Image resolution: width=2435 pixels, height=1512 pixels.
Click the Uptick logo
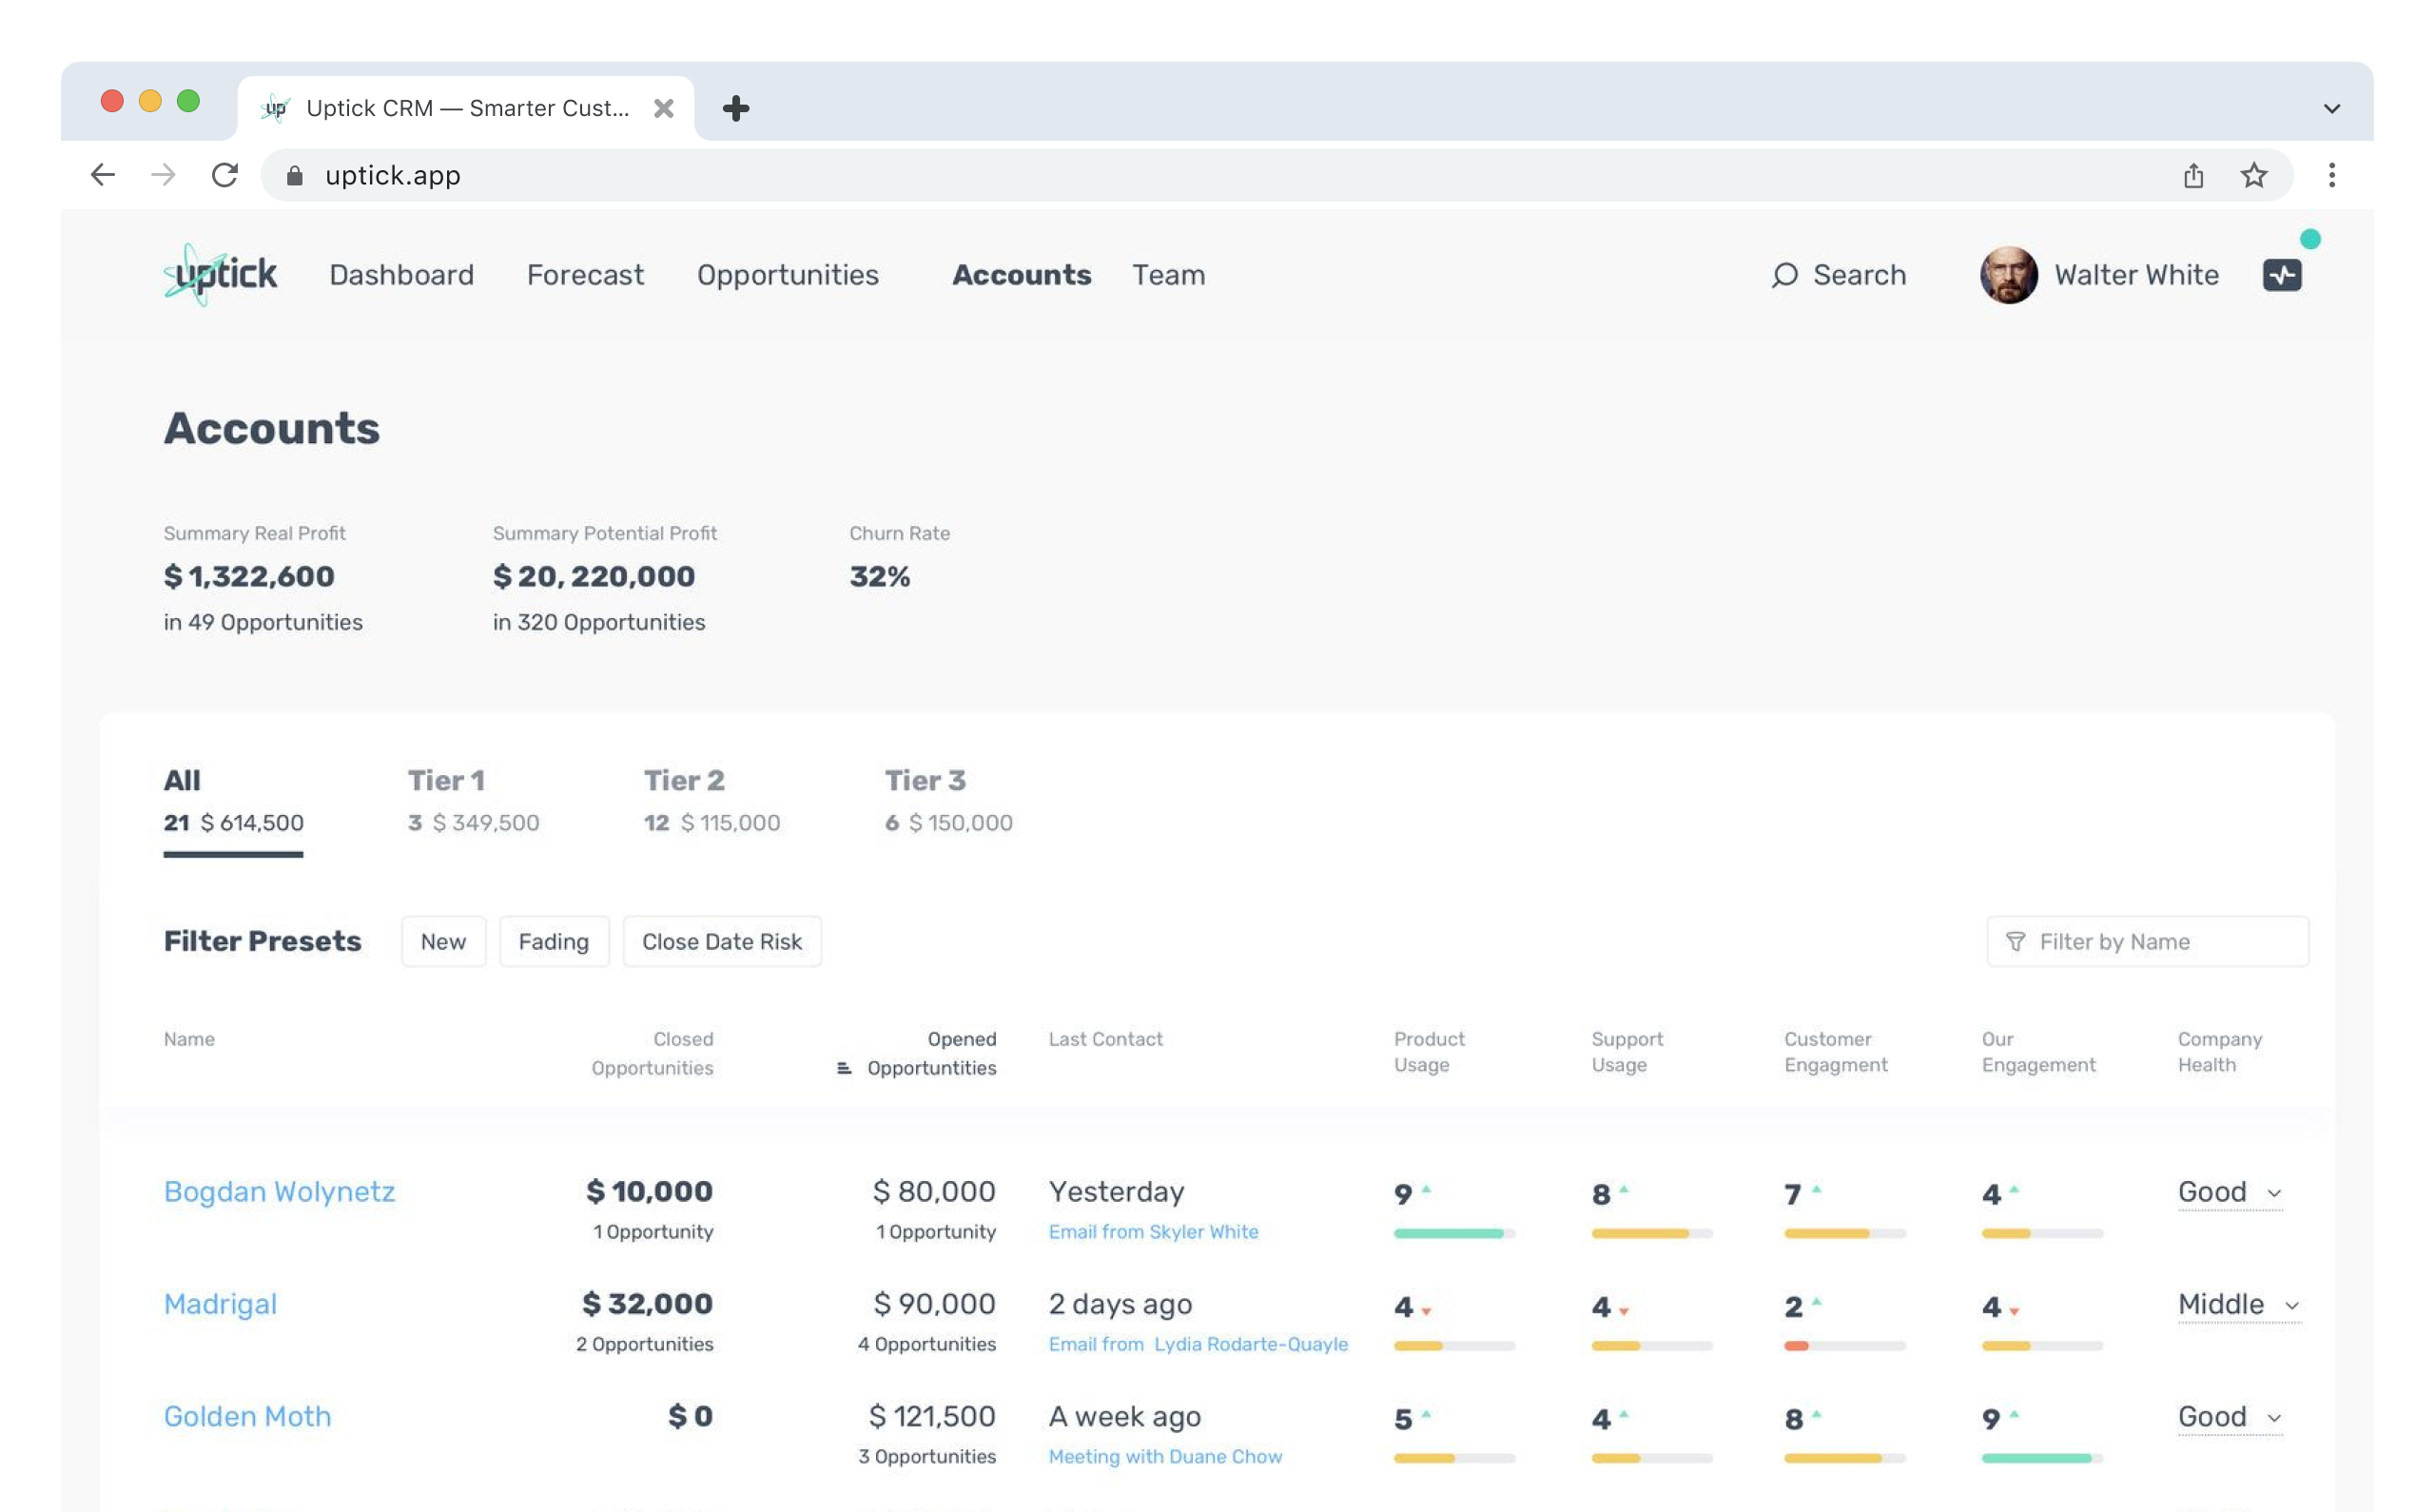pos(220,274)
